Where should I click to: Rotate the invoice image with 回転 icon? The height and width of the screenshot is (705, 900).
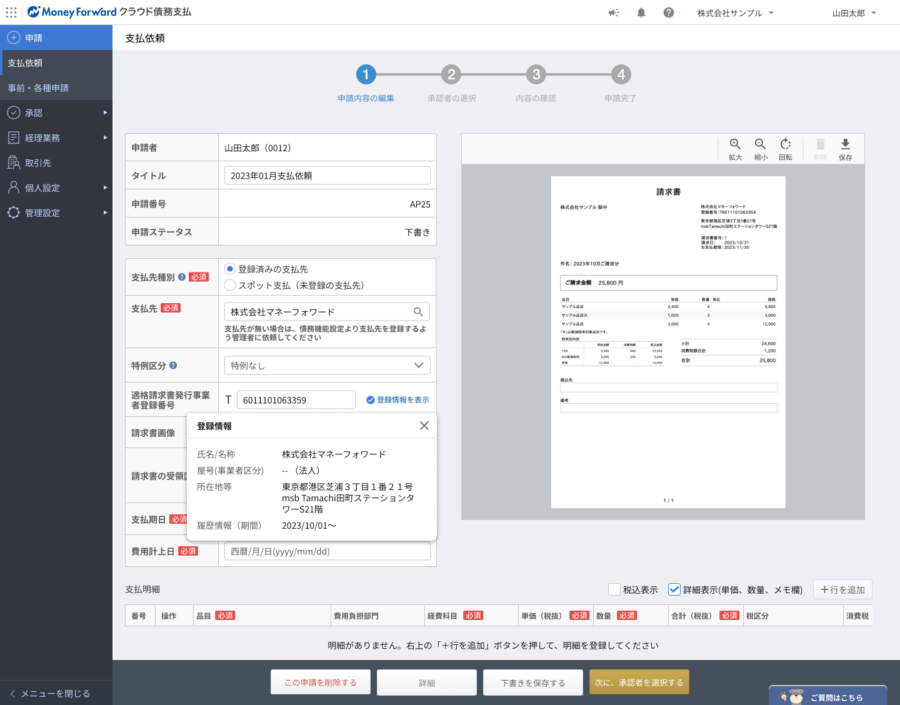(785, 146)
